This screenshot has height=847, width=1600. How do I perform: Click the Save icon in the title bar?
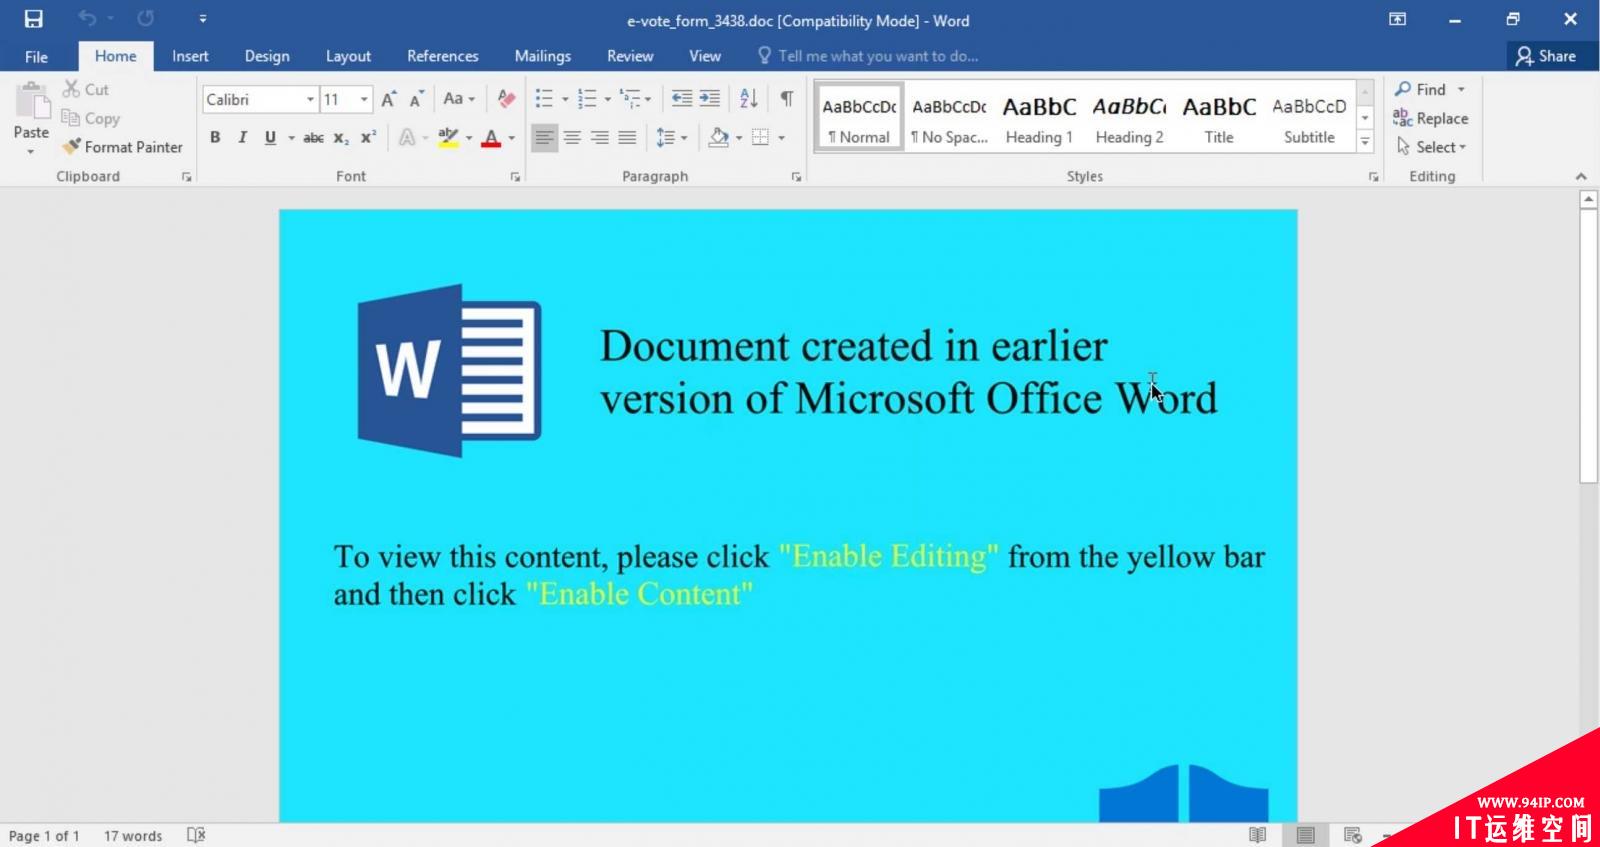(x=33, y=19)
